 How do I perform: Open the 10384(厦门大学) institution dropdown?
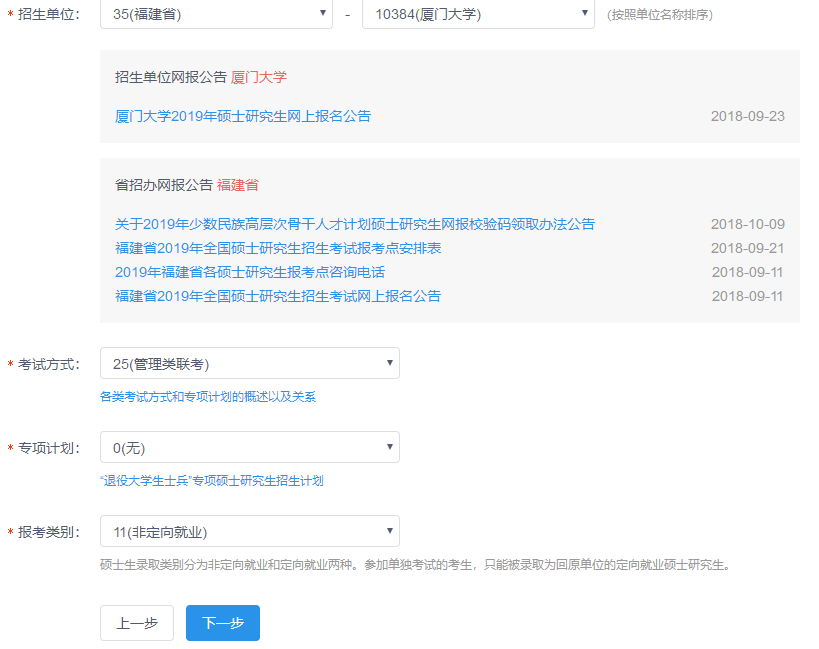tap(477, 15)
